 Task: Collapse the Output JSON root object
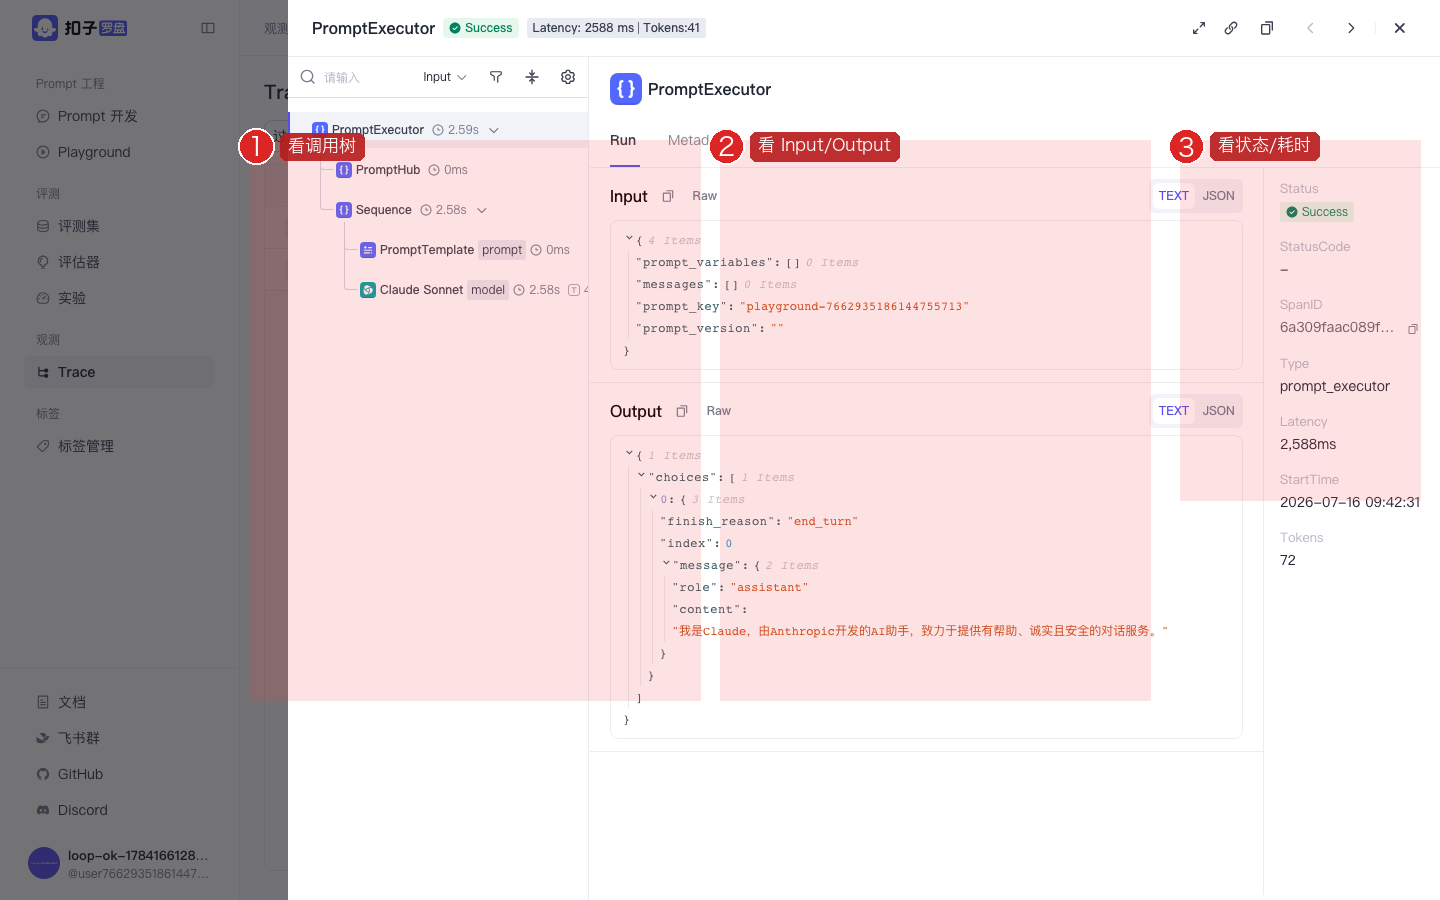629,454
